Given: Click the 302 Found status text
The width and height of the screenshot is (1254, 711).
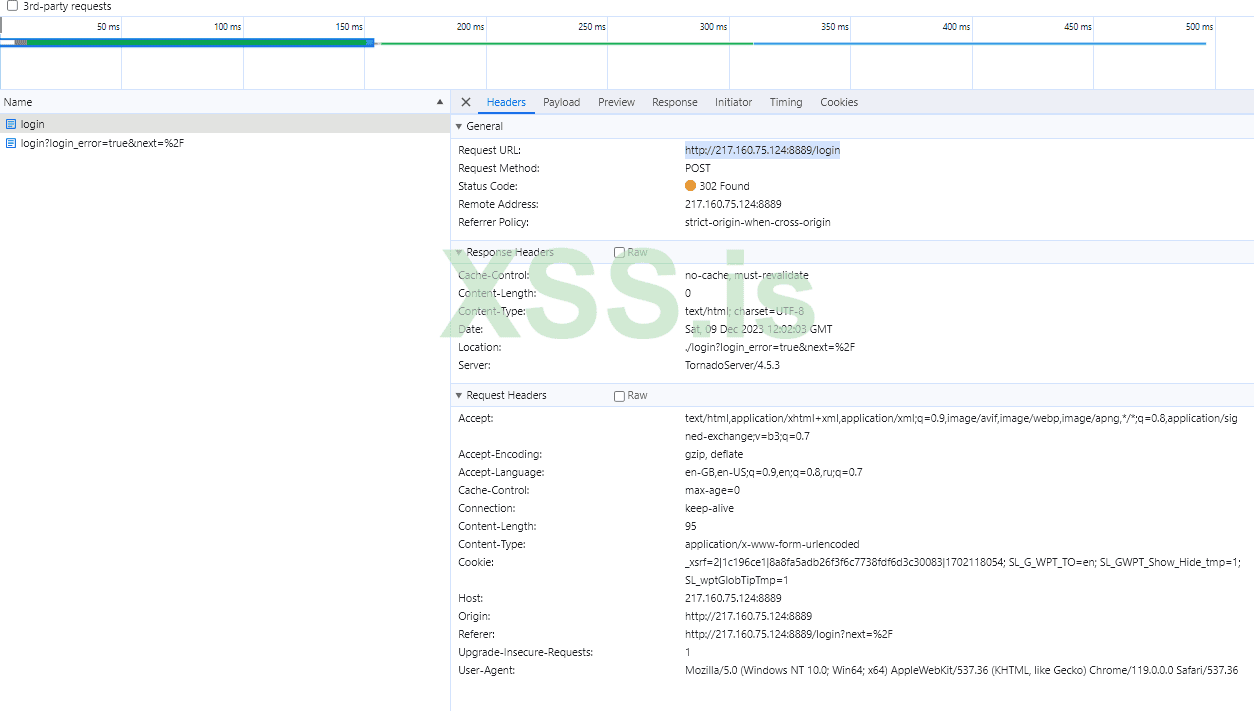Looking at the screenshot, I should pos(724,186).
